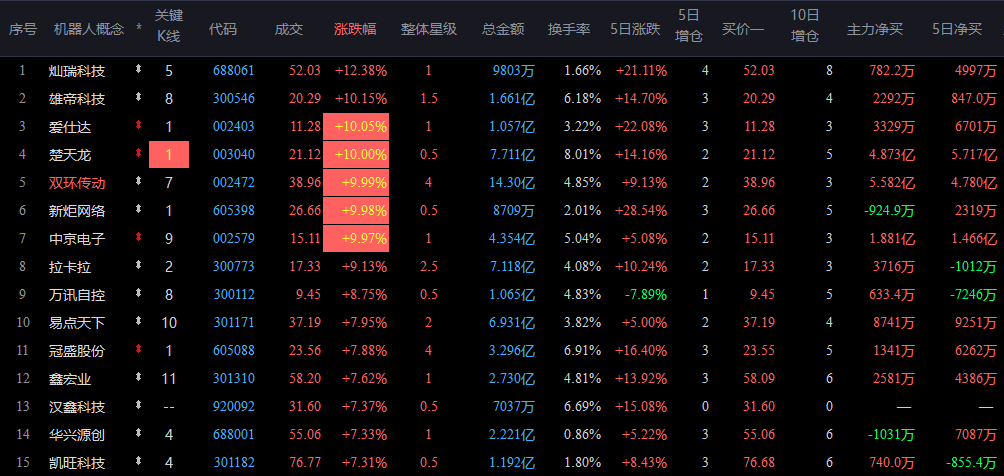1004x476 pixels.
Task: Select stock name 爱仕达
Action: click(70, 127)
